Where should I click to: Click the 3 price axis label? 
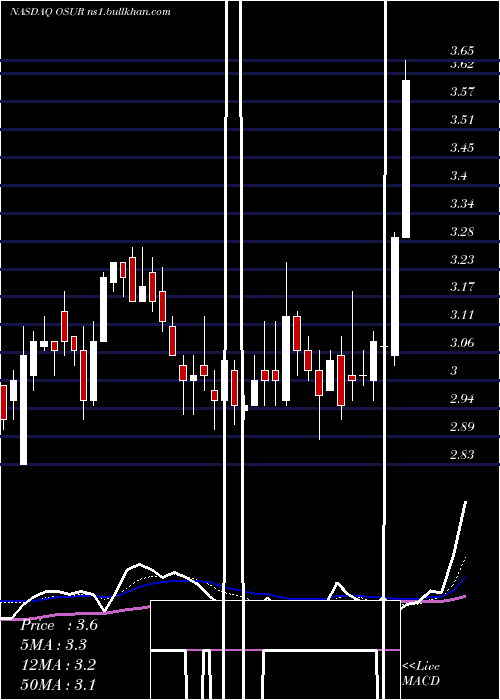click(x=454, y=371)
